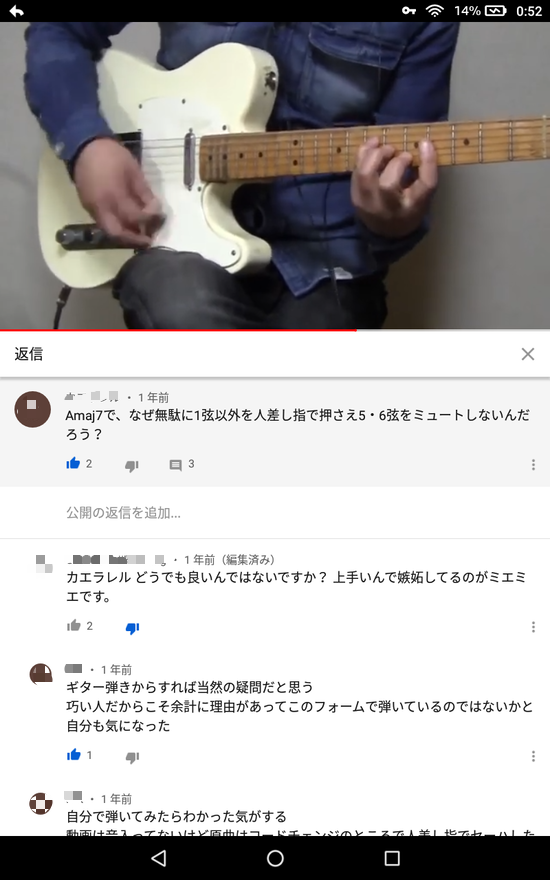
Task: Open avatar of ギター弾き reply author
Action: (41, 674)
